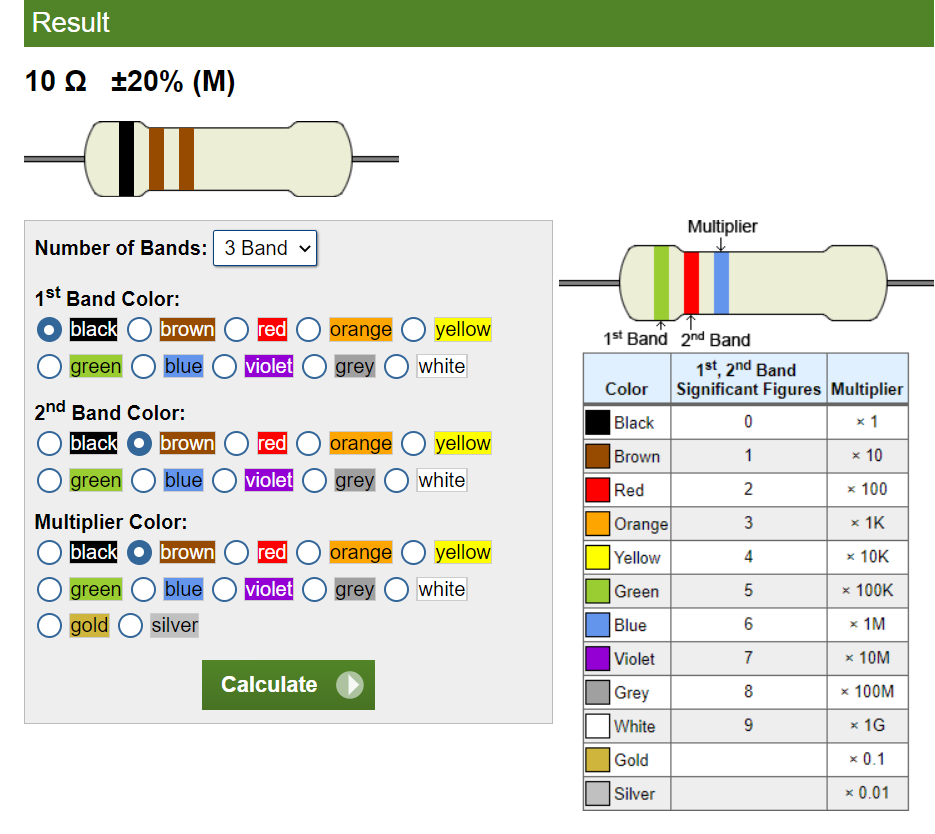The width and height of the screenshot is (935, 834).
Task: Set Multiplier Color to green
Action: click(x=49, y=590)
